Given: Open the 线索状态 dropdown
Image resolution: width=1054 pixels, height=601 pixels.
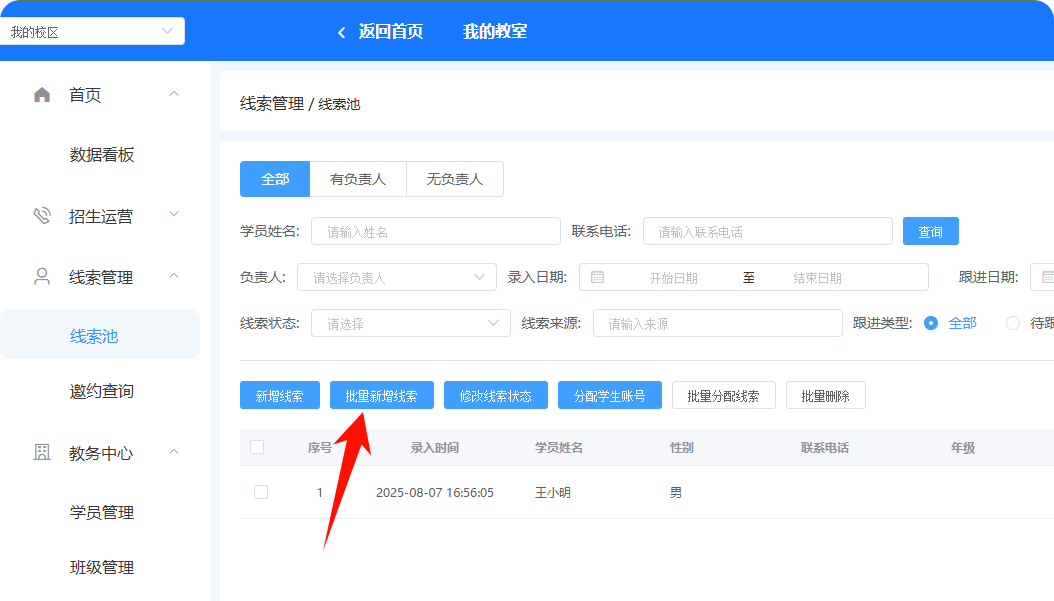Looking at the screenshot, I should pos(411,323).
